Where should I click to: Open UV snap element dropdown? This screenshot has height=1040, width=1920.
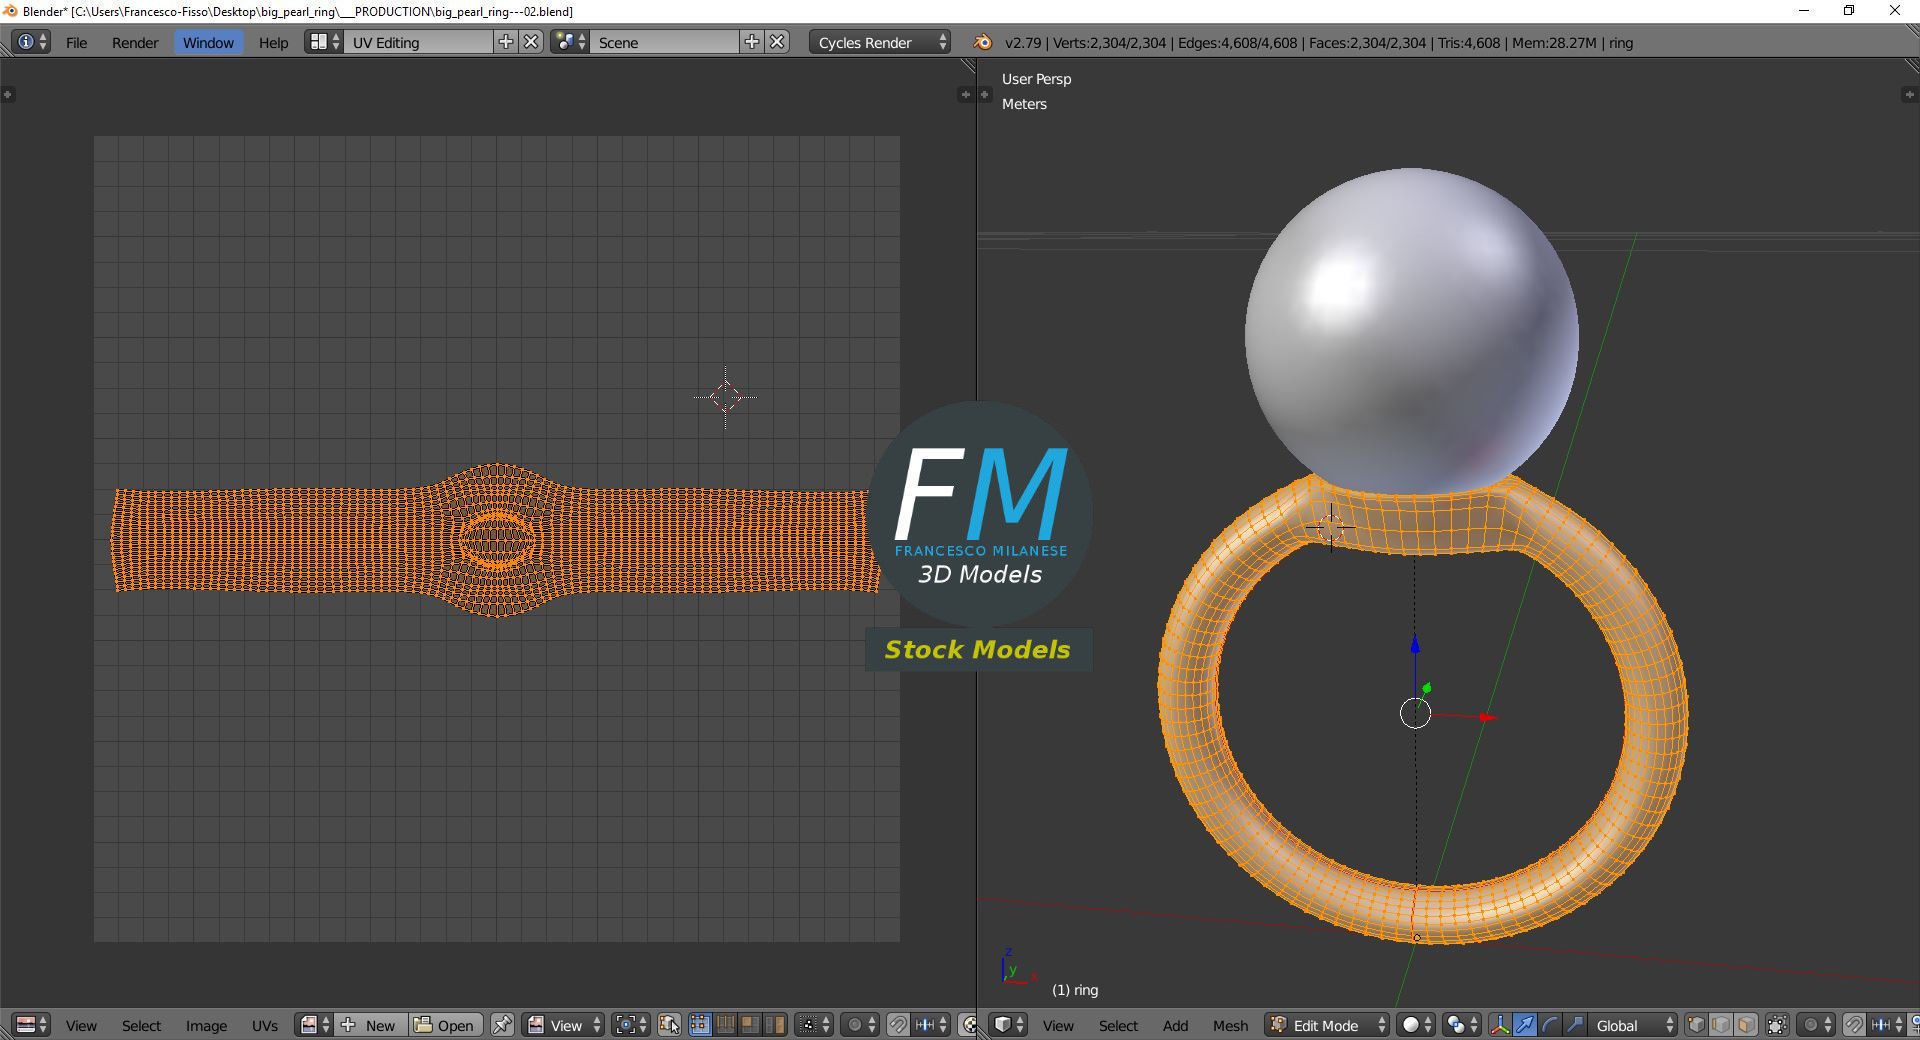point(930,1025)
